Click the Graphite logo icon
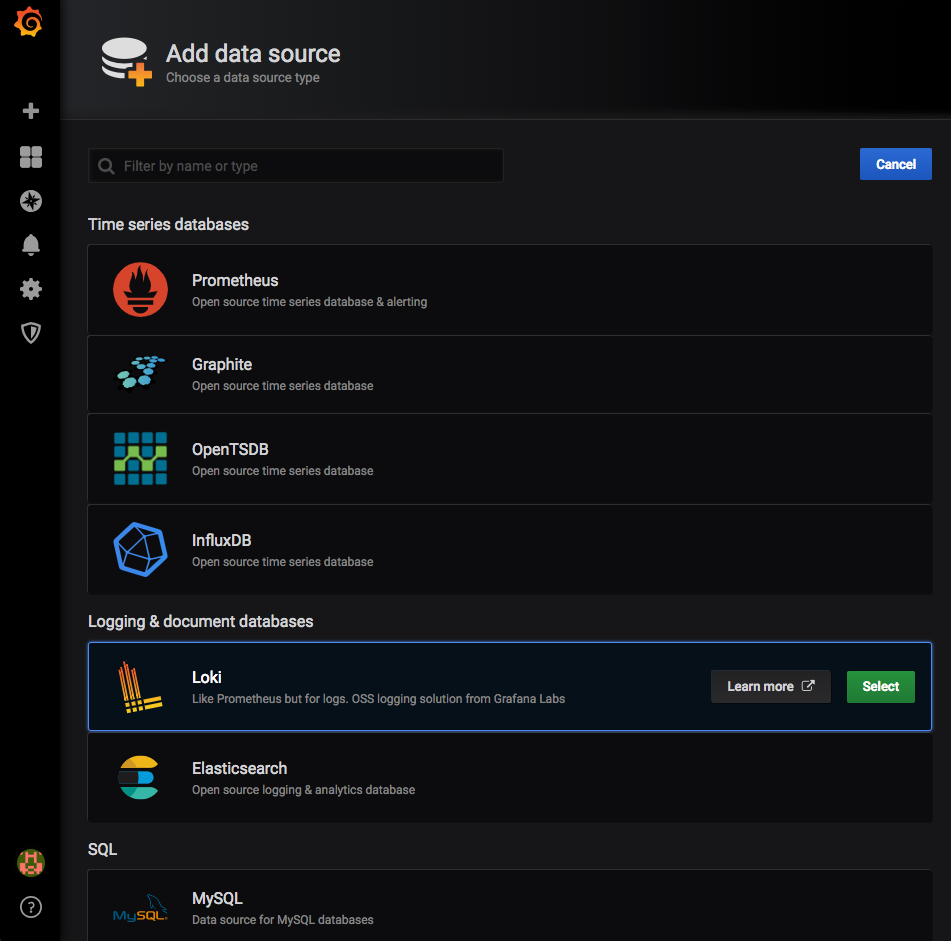Screen dimensions: 951x941 click(140, 372)
